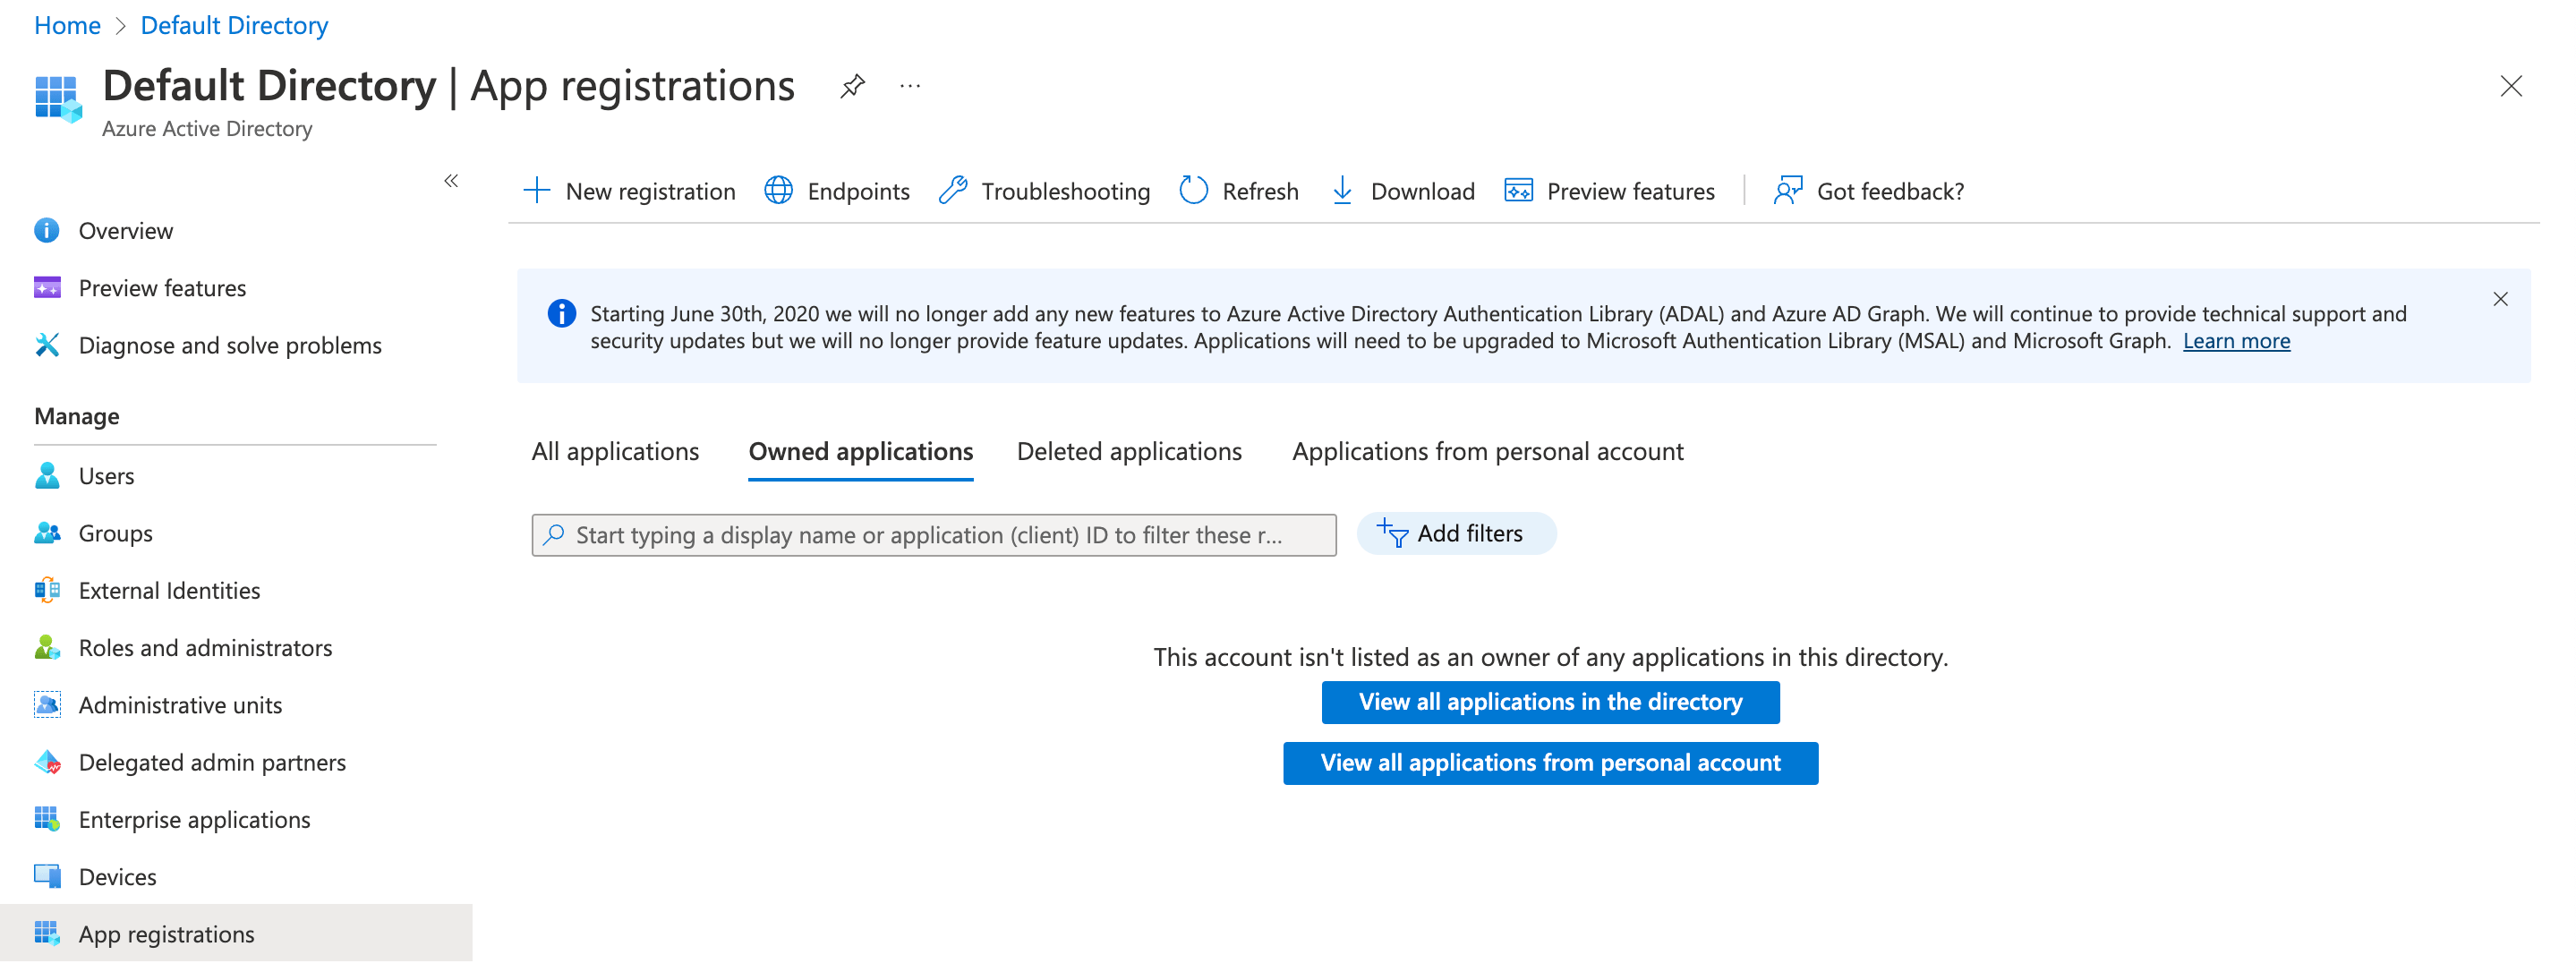The image size is (2576, 972).
Task: Dismiss the ADAL information banner
Action: 2499,299
